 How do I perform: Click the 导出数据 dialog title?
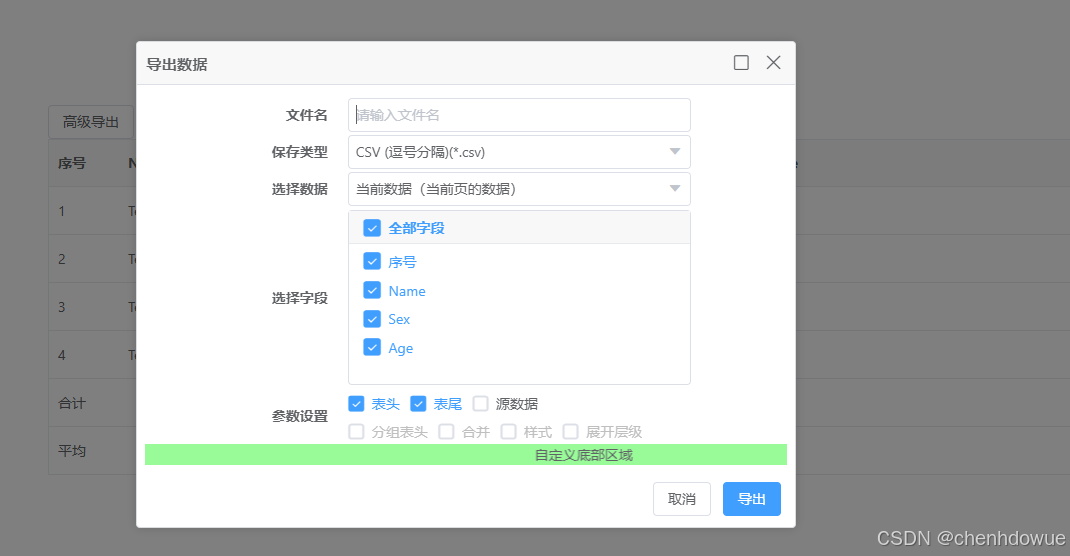(177, 64)
